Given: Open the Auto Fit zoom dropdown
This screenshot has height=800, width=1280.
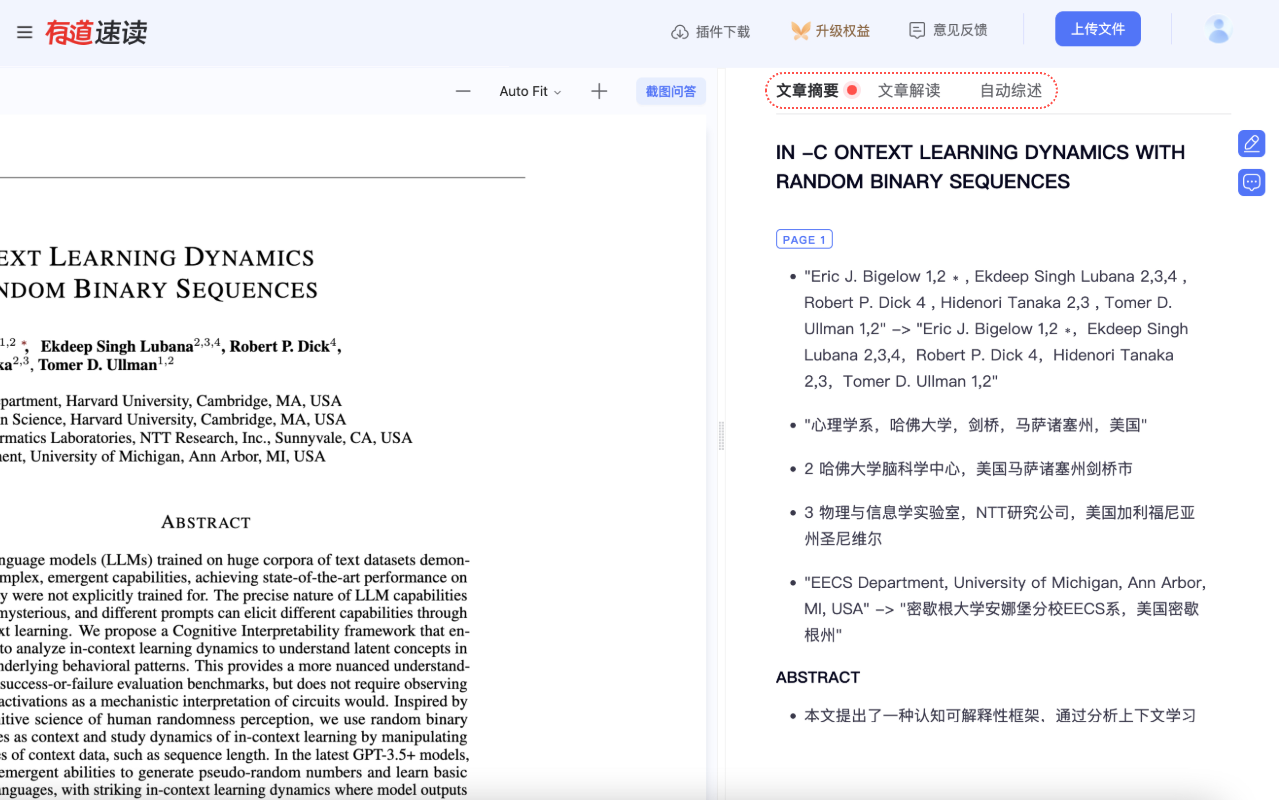Looking at the screenshot, I should click(530, 91).
